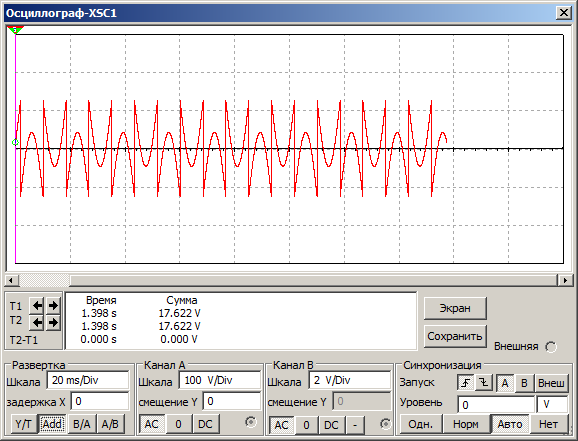Switch display mode to Add
578x441 pixels.
tap(52, 424)
